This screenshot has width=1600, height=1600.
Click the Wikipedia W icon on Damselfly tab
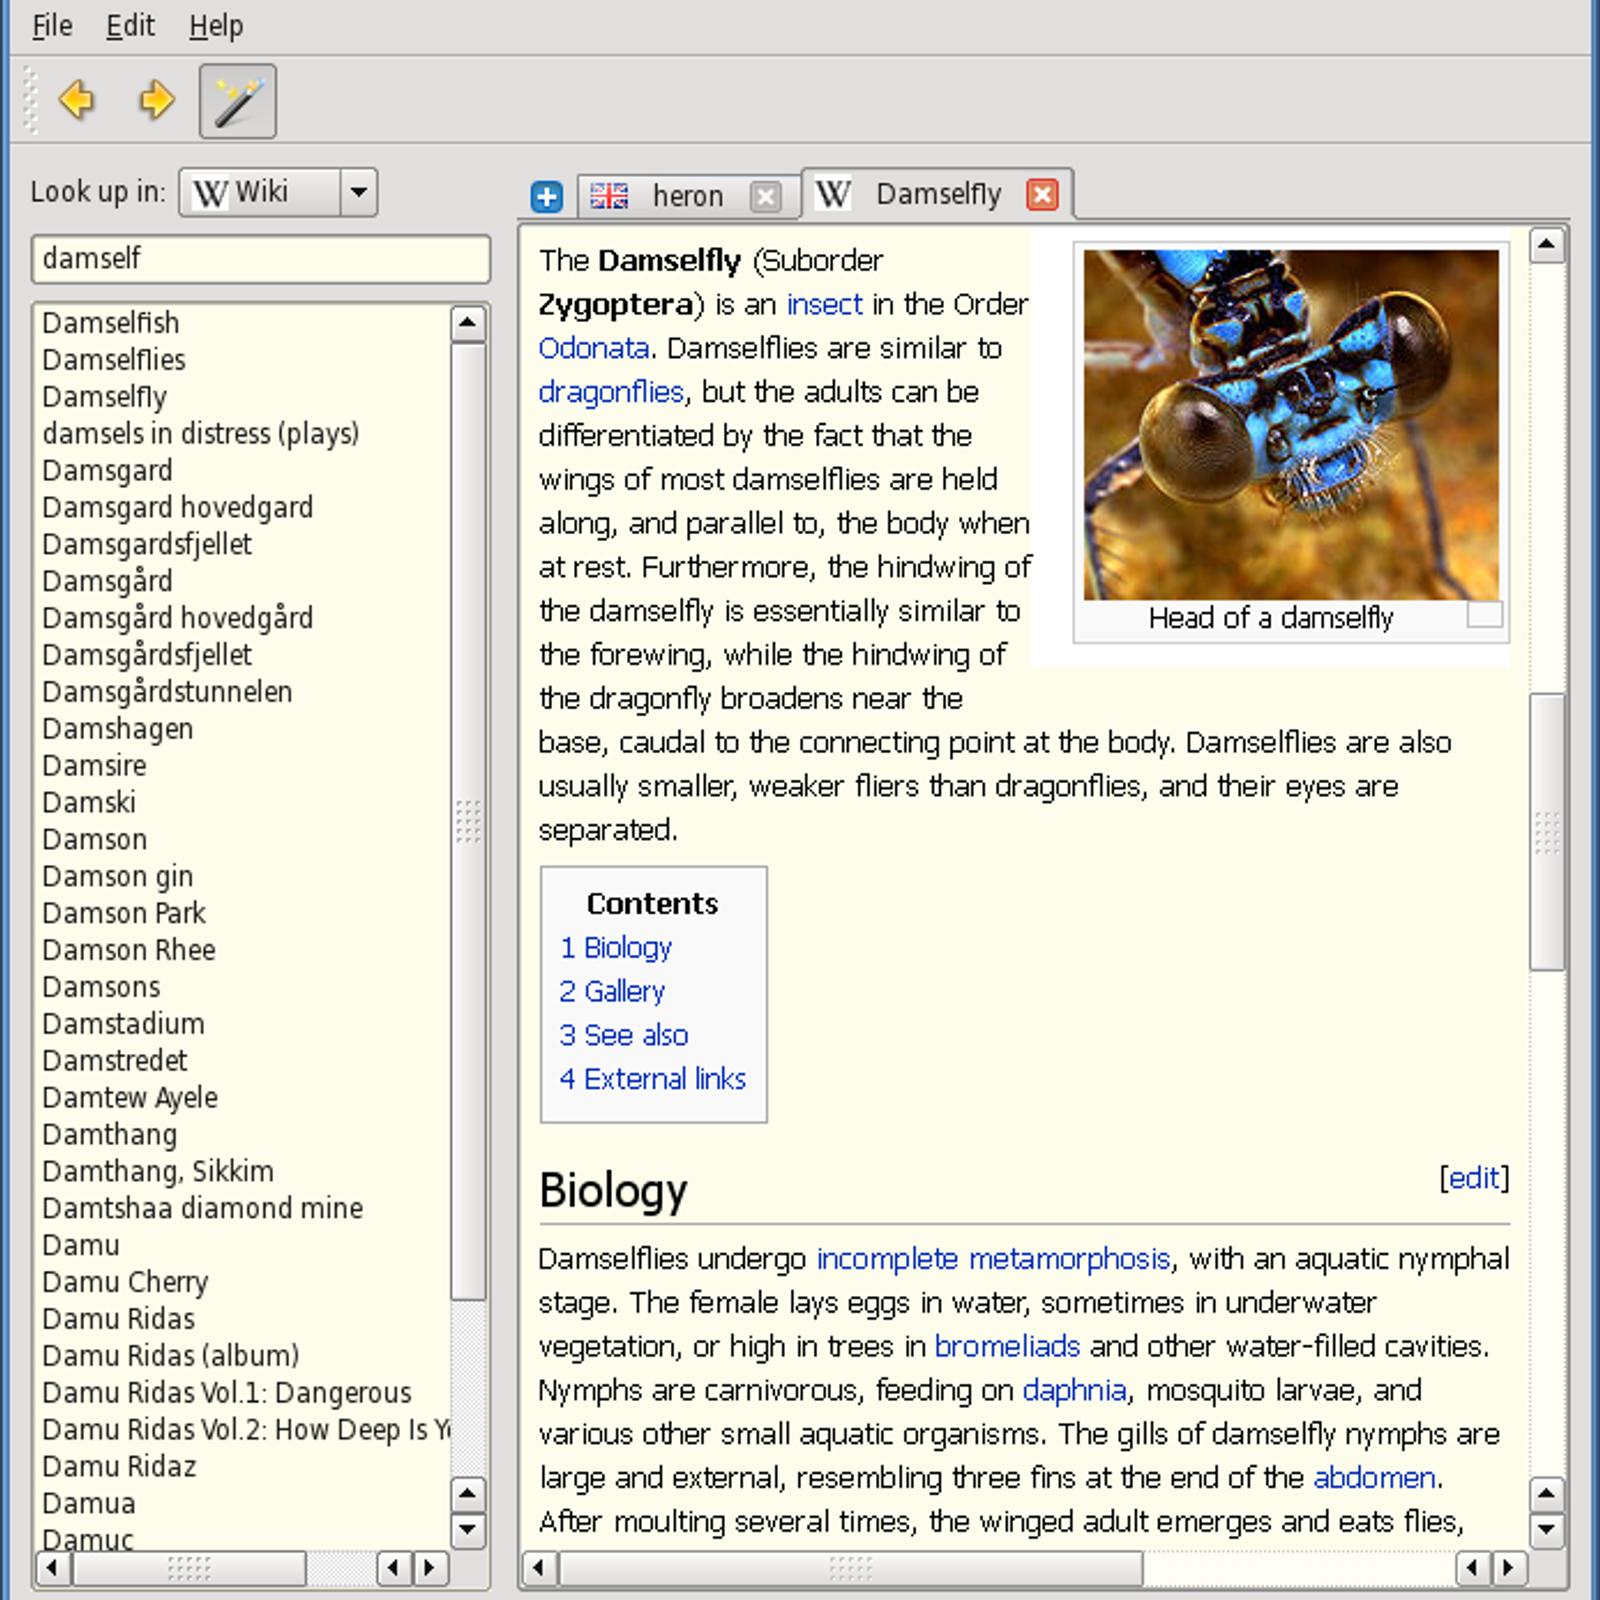coord(833,193)
